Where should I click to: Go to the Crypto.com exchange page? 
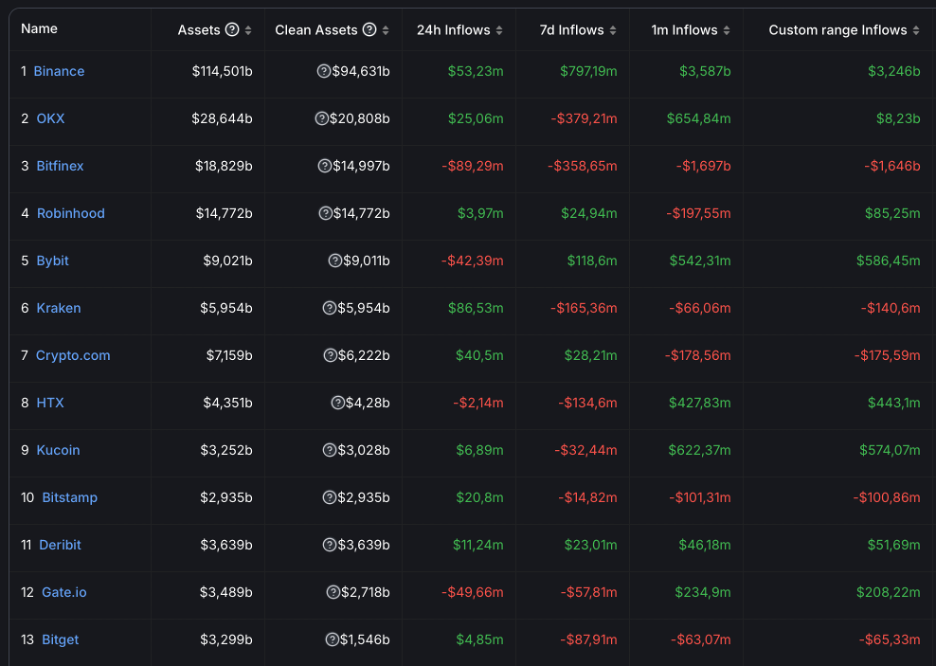pos(73,355)
